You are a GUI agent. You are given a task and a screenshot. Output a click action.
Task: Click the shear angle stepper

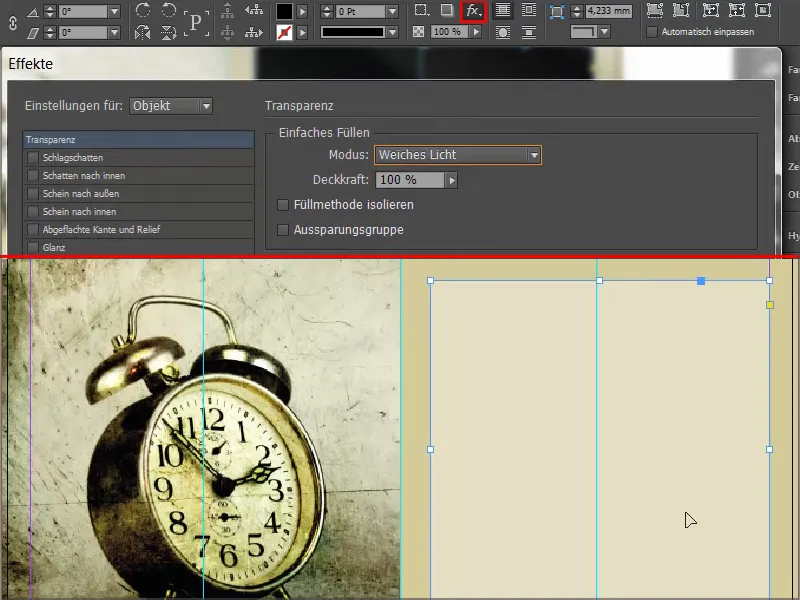(x=49, y=33)
